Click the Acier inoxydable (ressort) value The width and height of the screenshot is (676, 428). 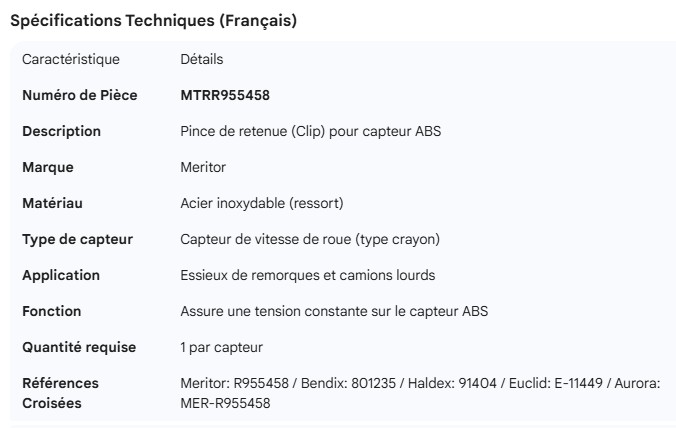[262, 204]
